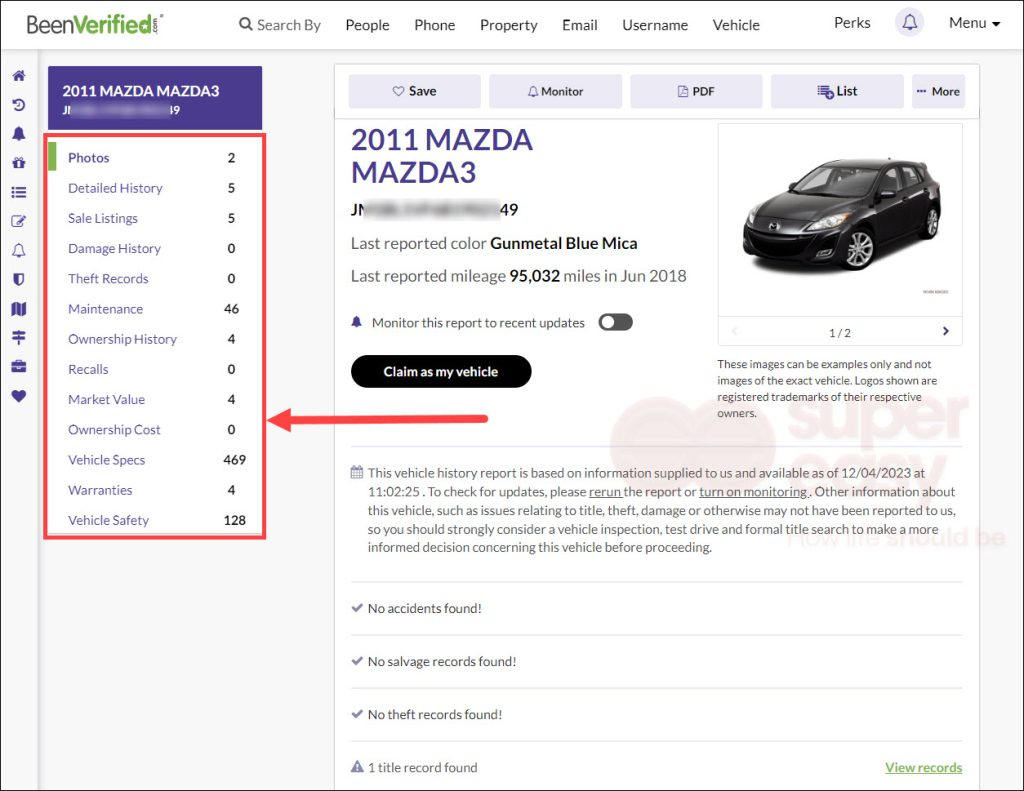Click the notification bell in top header
Viewport: 1024px width, 791px height.
click(909, 23)
